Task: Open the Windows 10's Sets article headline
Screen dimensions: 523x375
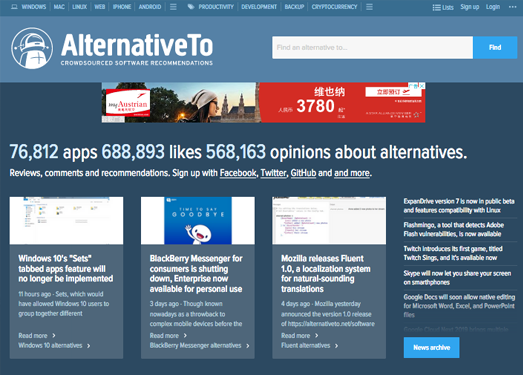Action: coord(66,269)
